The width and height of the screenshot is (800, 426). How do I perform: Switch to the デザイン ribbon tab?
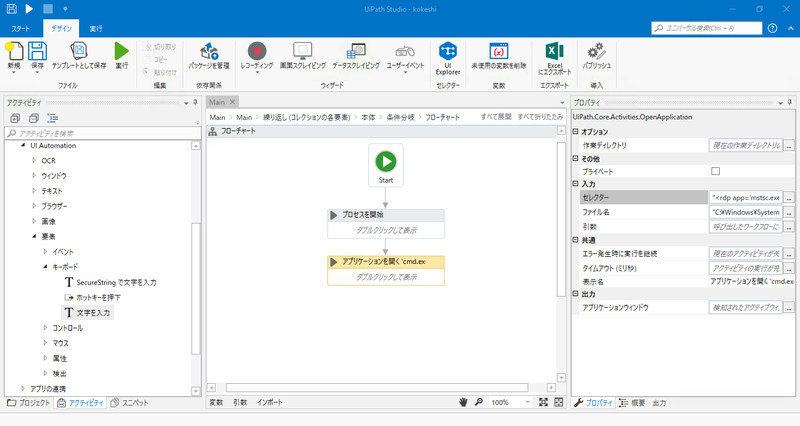click(x=61, y=29)
